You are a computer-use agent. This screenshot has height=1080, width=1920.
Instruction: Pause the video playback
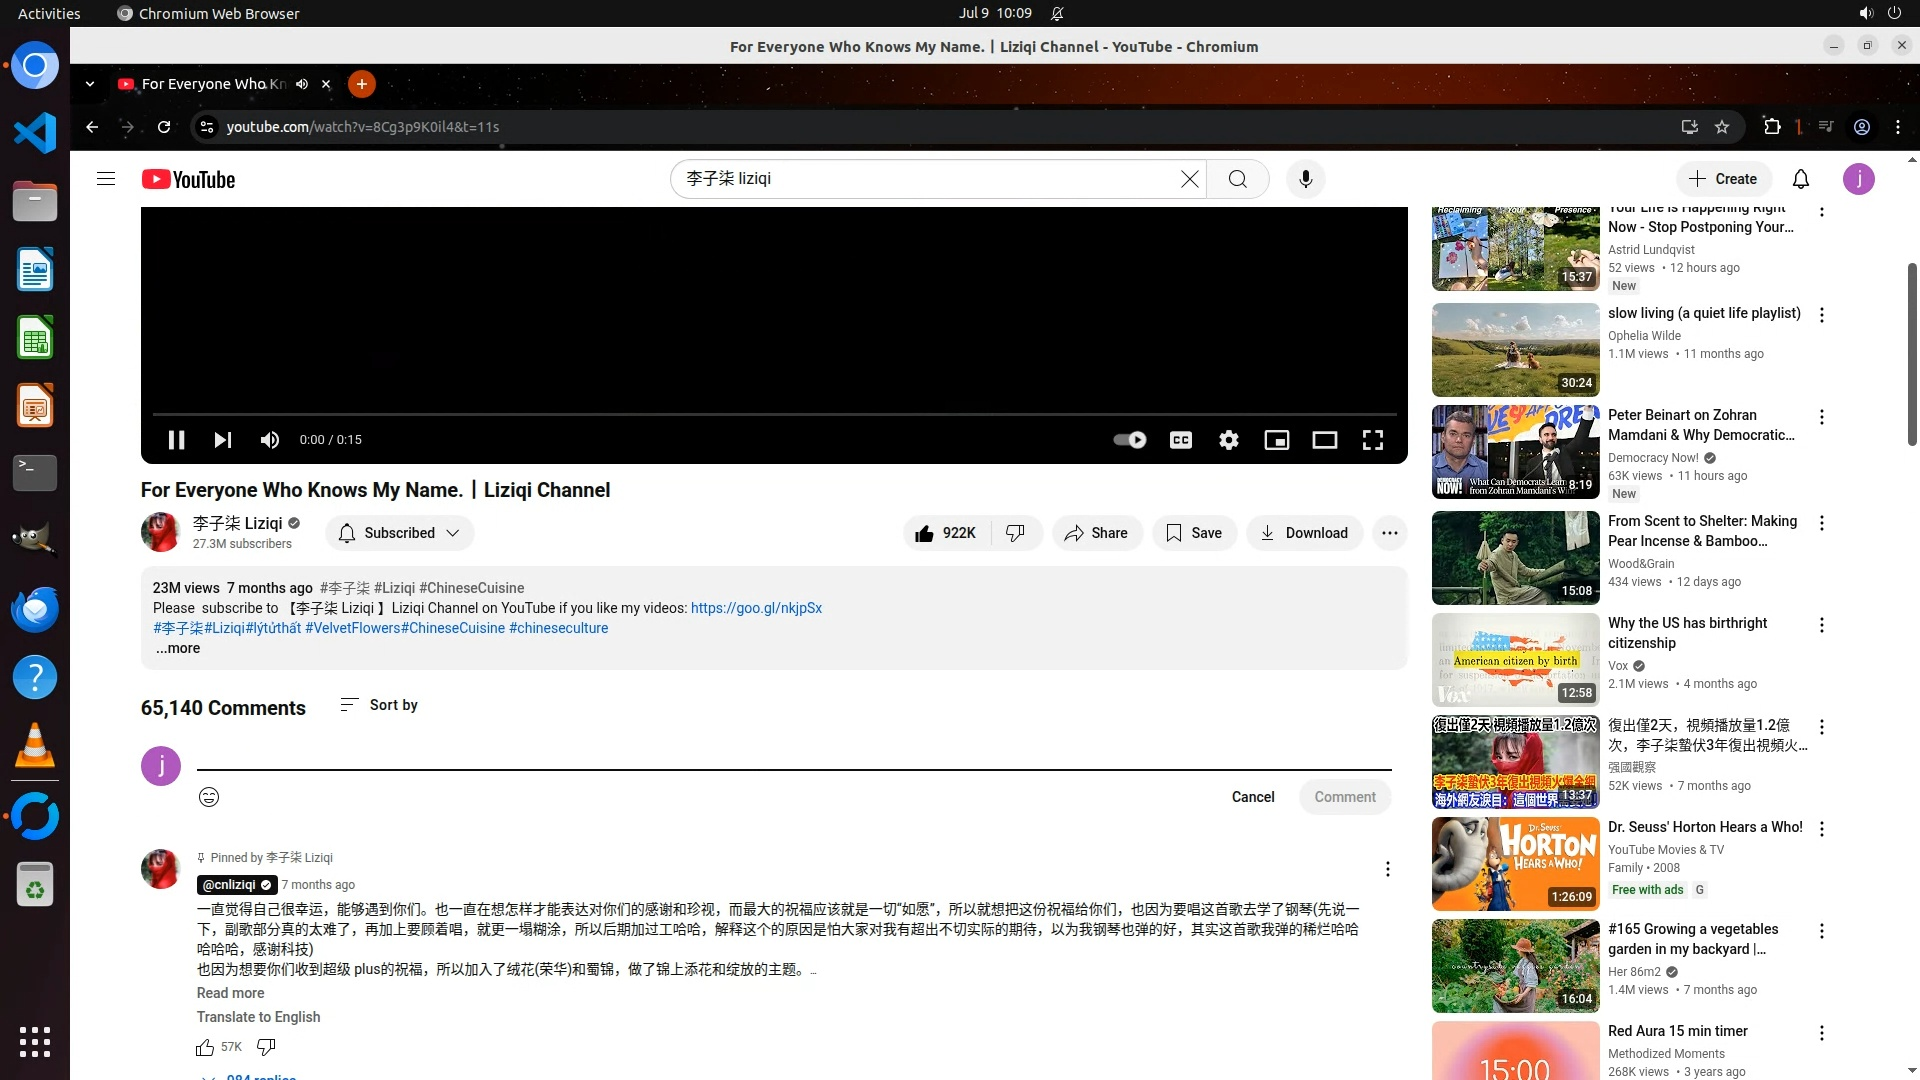pos(176,440)
